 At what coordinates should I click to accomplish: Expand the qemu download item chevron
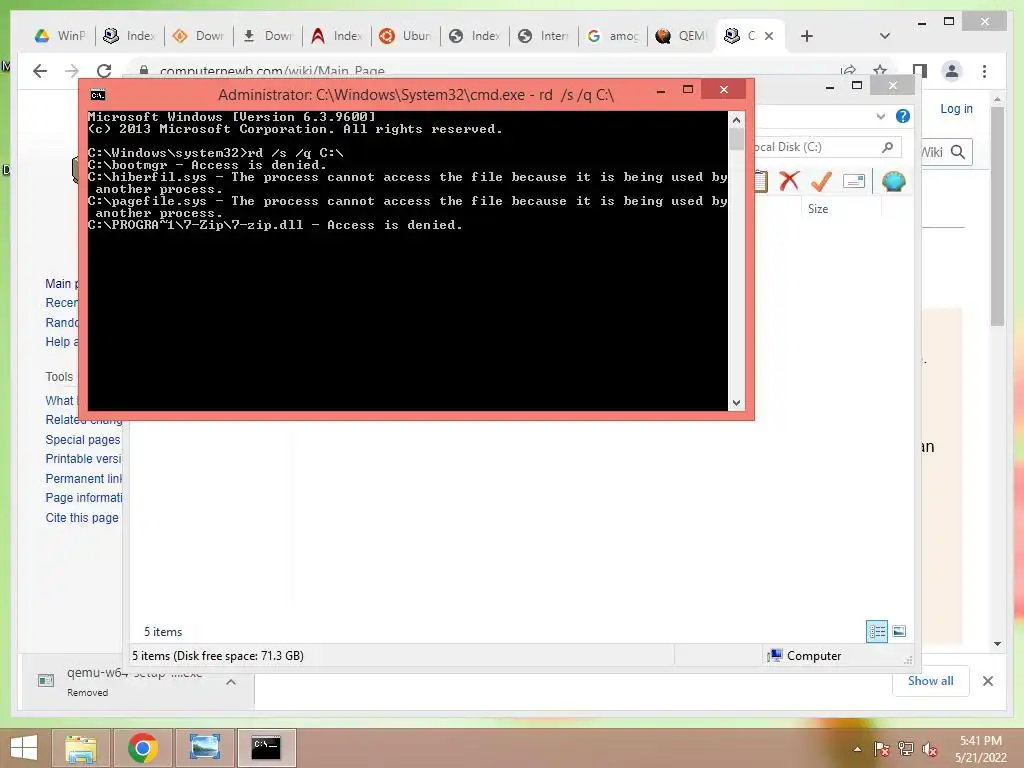(231, 682)
